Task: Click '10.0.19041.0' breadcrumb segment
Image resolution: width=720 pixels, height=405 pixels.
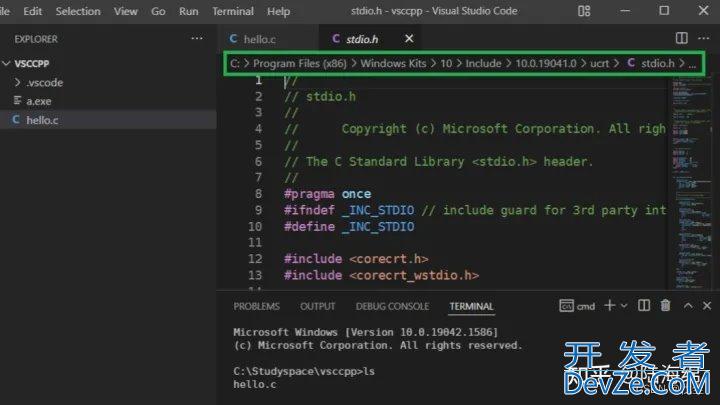Action: [x=546, y=63]
